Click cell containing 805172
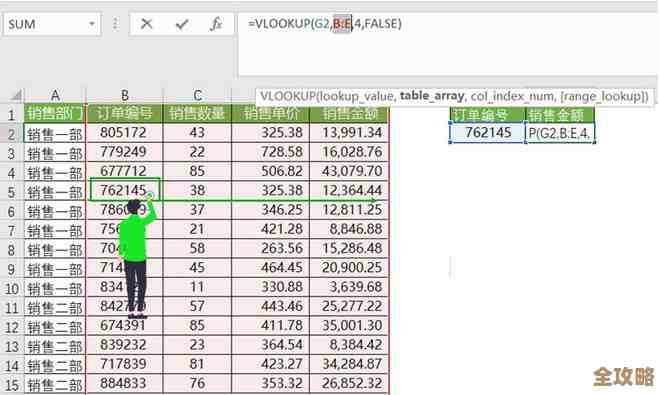This screenshot has width=660, height=395. pos(125,133)
